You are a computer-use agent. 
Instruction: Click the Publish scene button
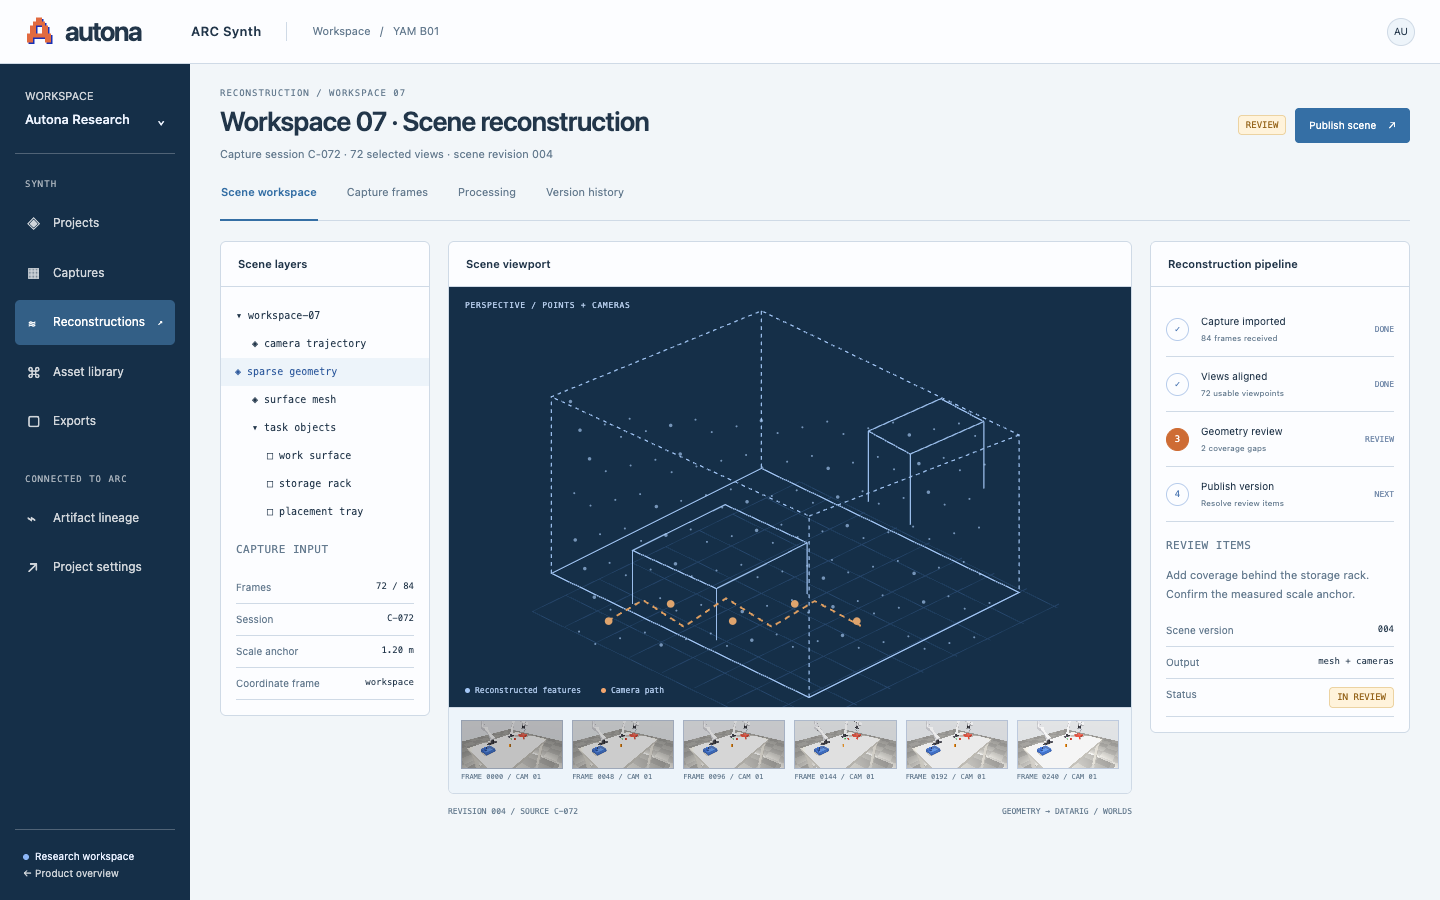point(1352,125)
